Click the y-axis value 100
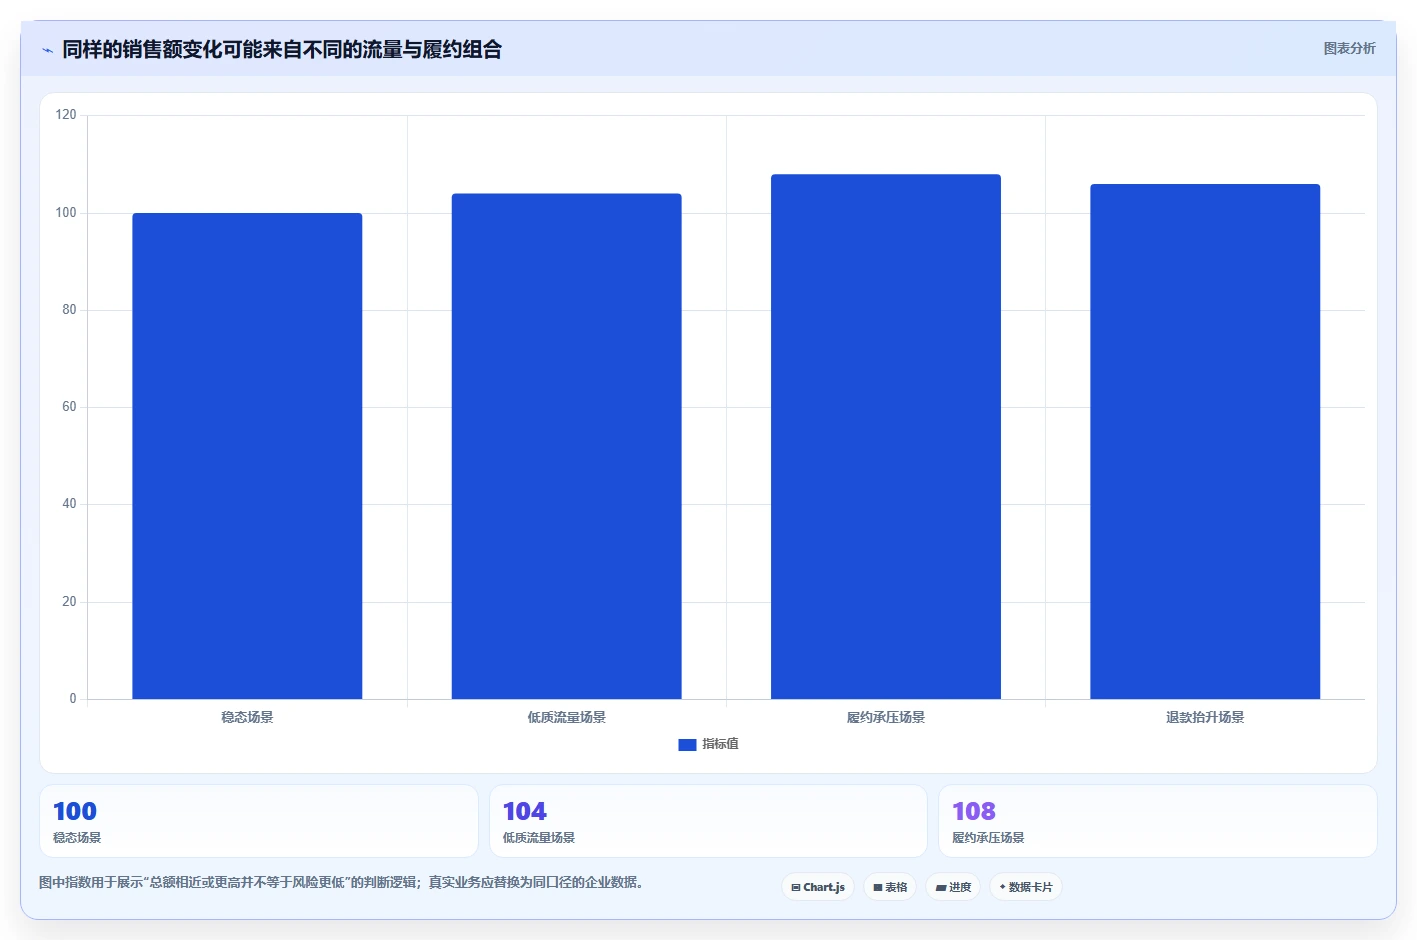Screen dimensions: 1417x940 [x=66, y=213]
